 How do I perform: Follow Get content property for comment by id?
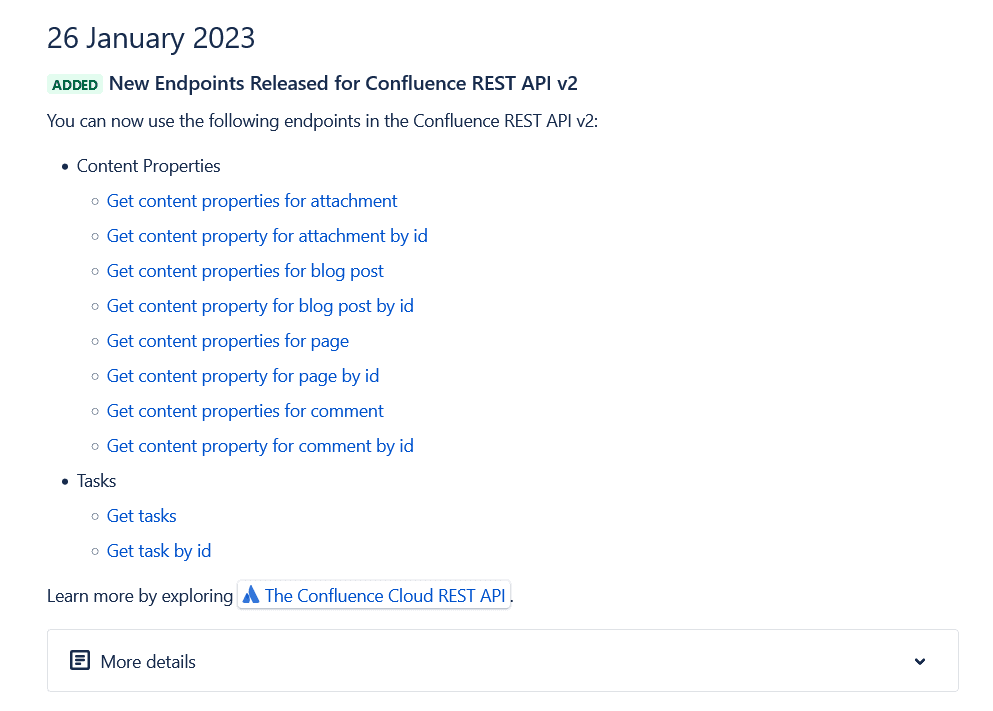tap(260, 446)
